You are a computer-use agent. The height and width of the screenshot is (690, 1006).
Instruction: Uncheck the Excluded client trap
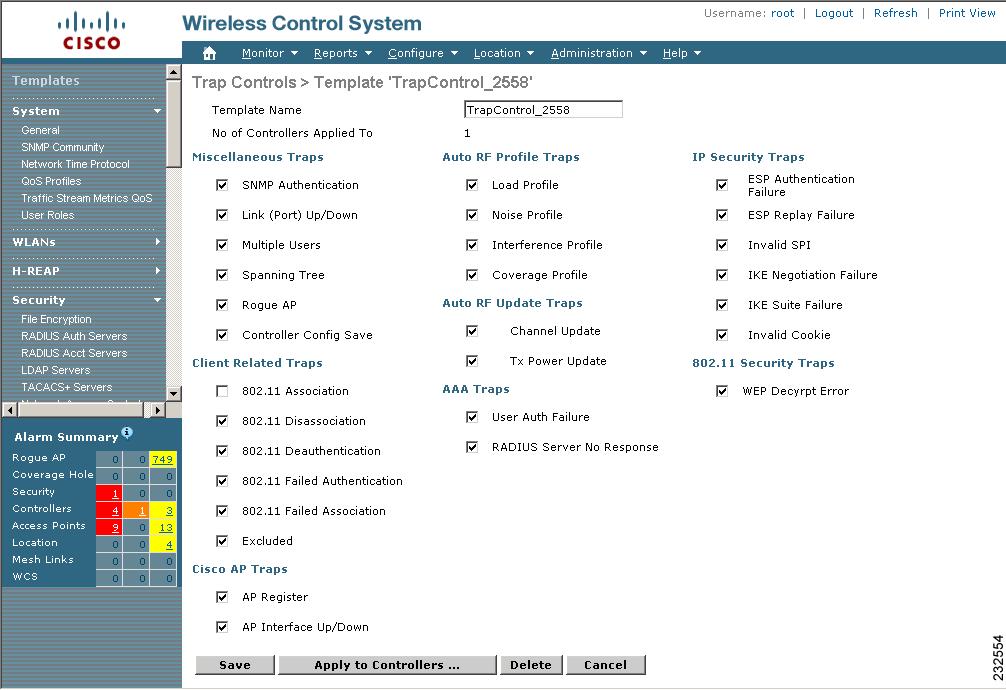[x=222, y=541]
